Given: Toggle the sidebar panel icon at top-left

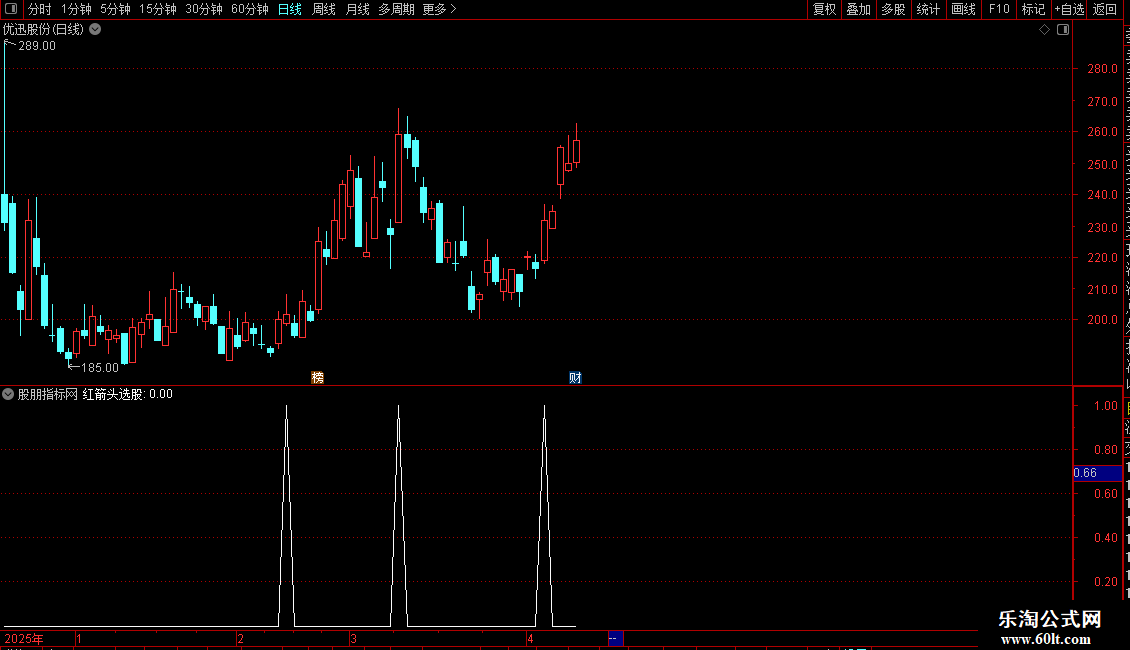Looking at the screenshot, I should pyautogui.click(x=11, y=9).
